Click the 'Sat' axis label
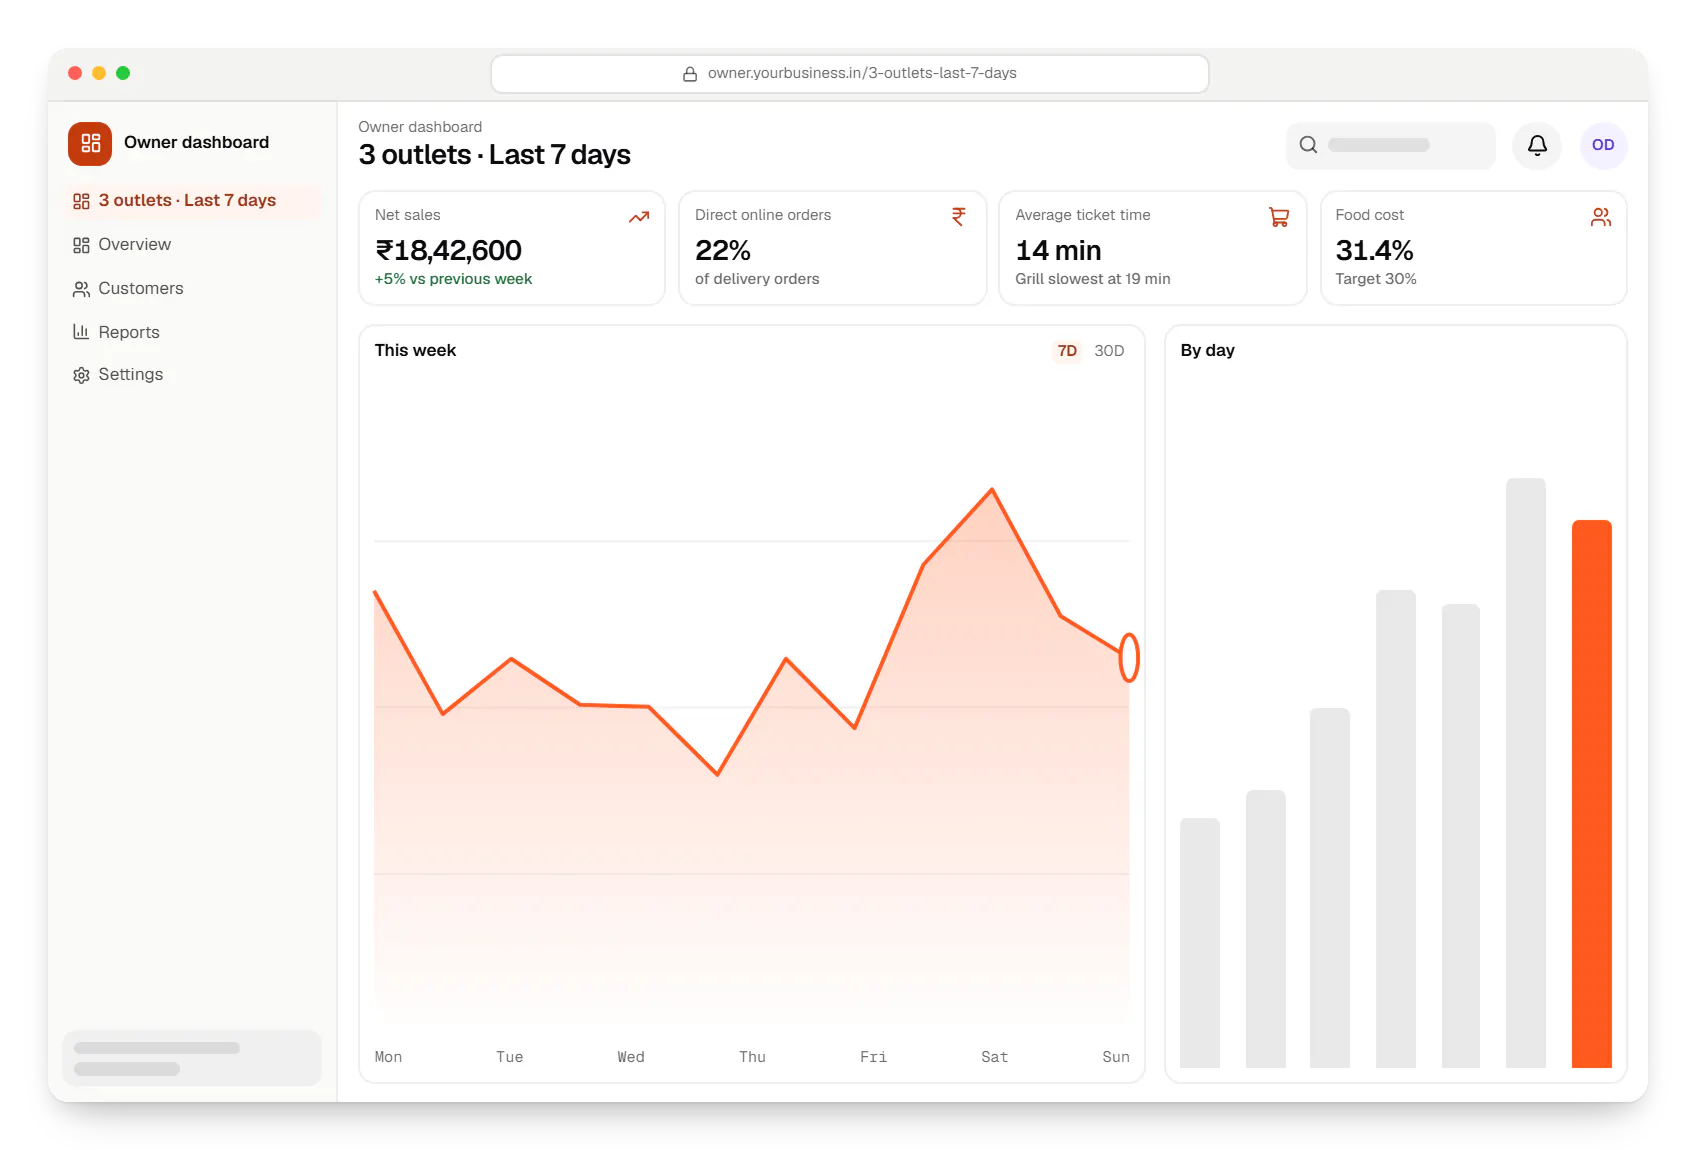The width and height of the screenshot is (1696, 1150). 994,1057
